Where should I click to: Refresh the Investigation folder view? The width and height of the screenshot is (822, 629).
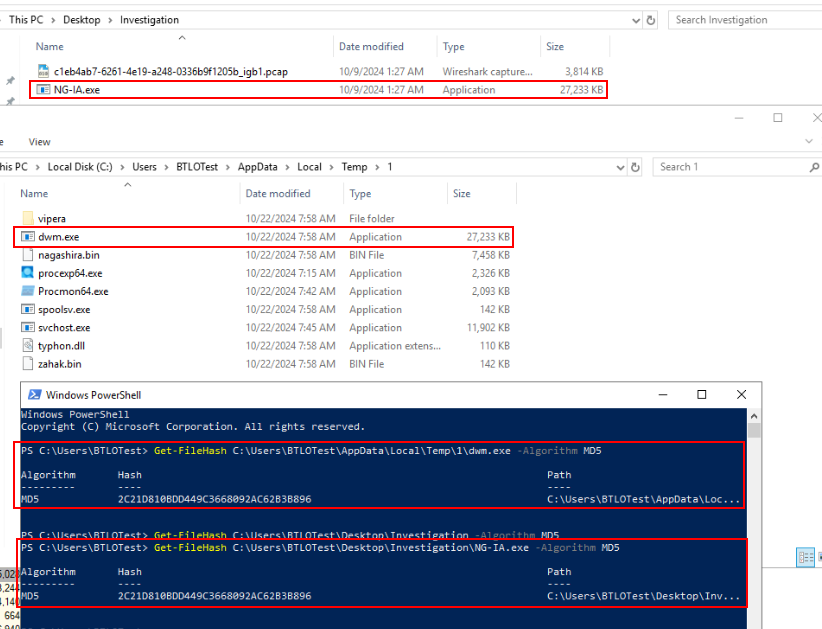coord(651,20)
